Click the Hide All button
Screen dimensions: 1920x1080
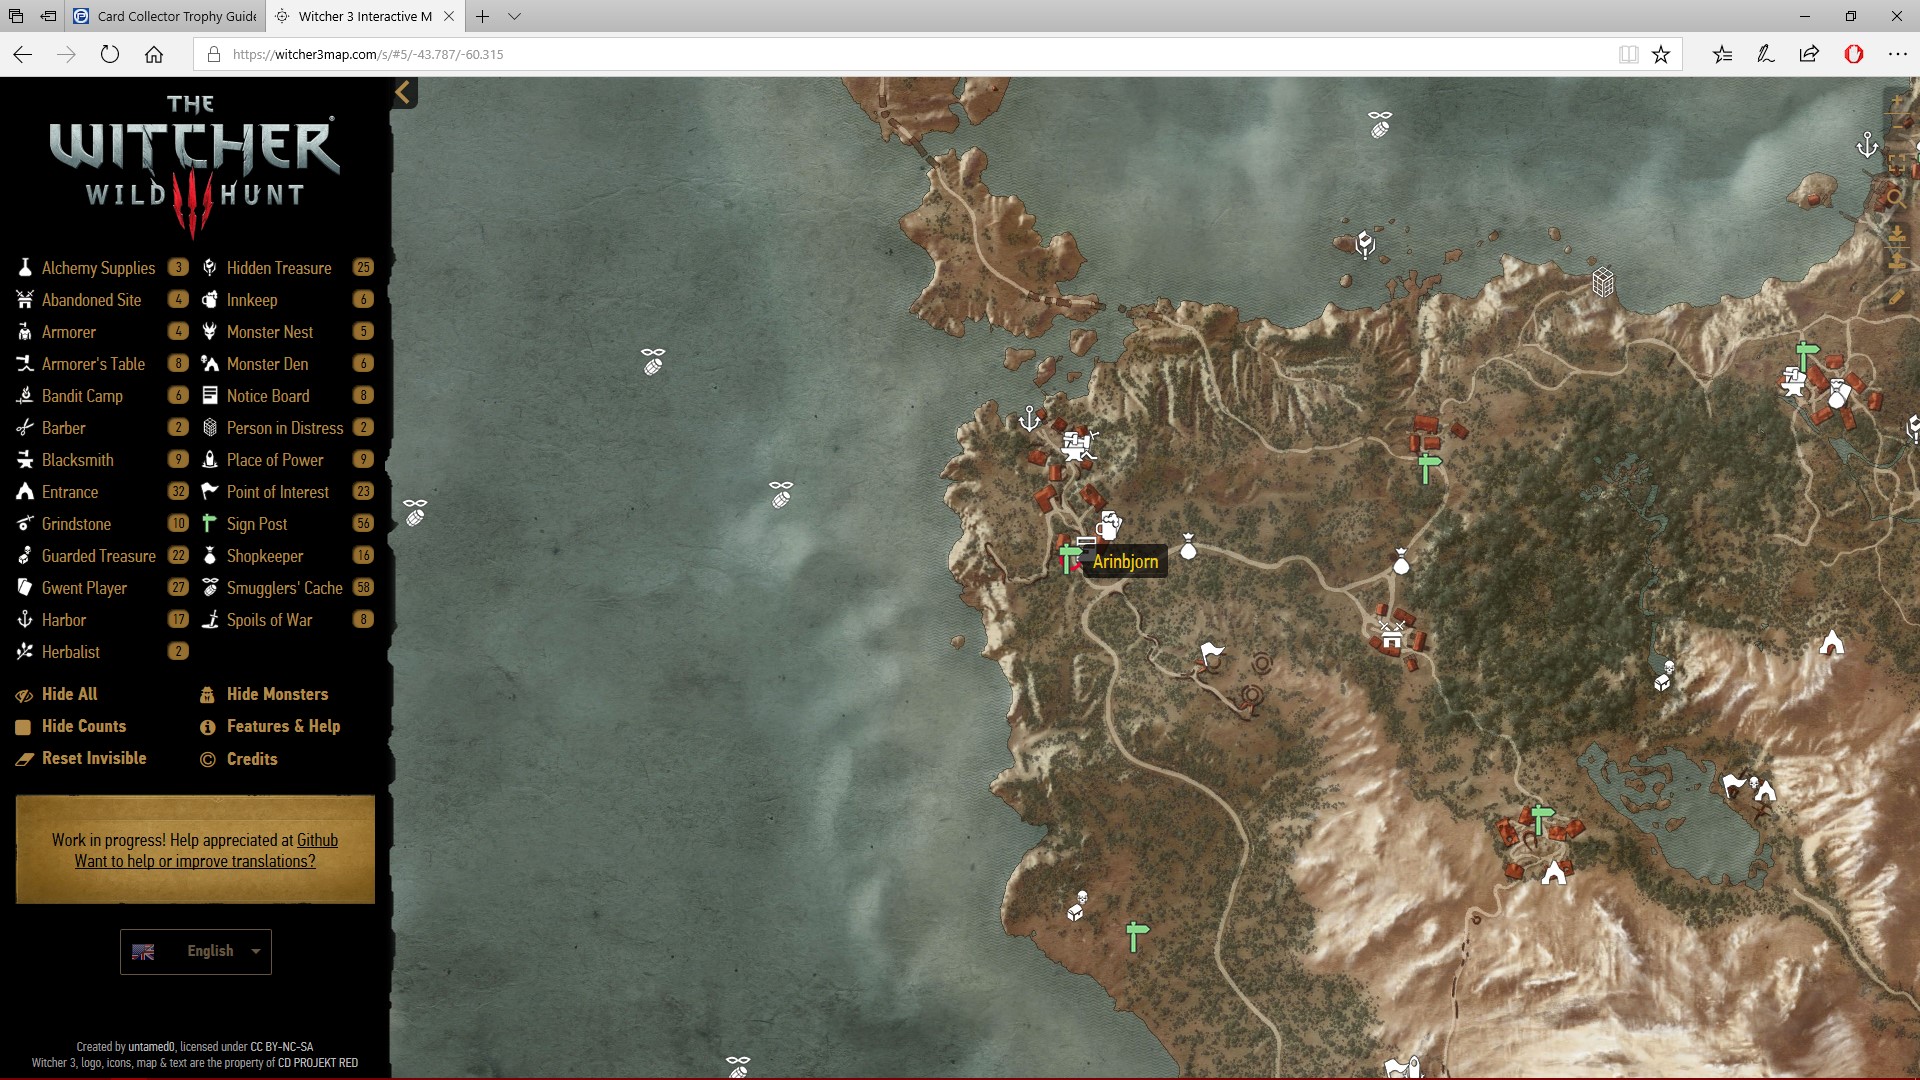point(69,694)
